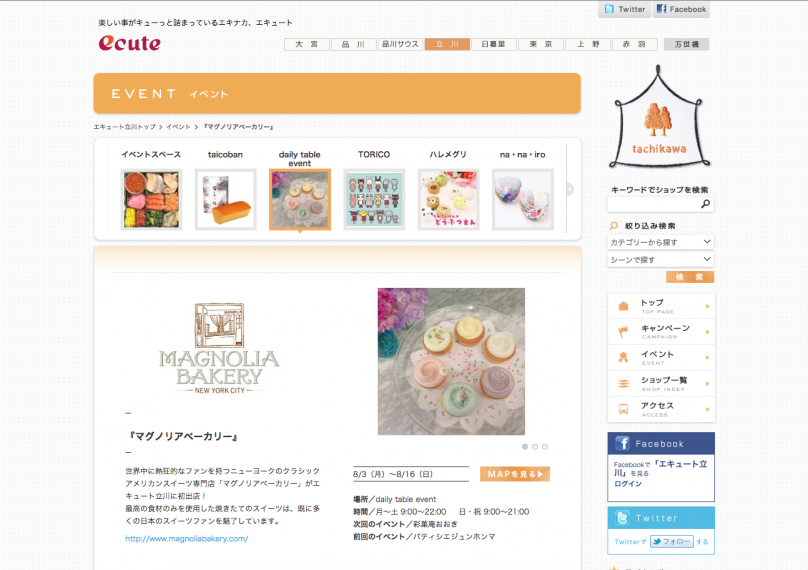
Task: Open previous event パティシエジュンホンマ
Action: pos(454,537)
